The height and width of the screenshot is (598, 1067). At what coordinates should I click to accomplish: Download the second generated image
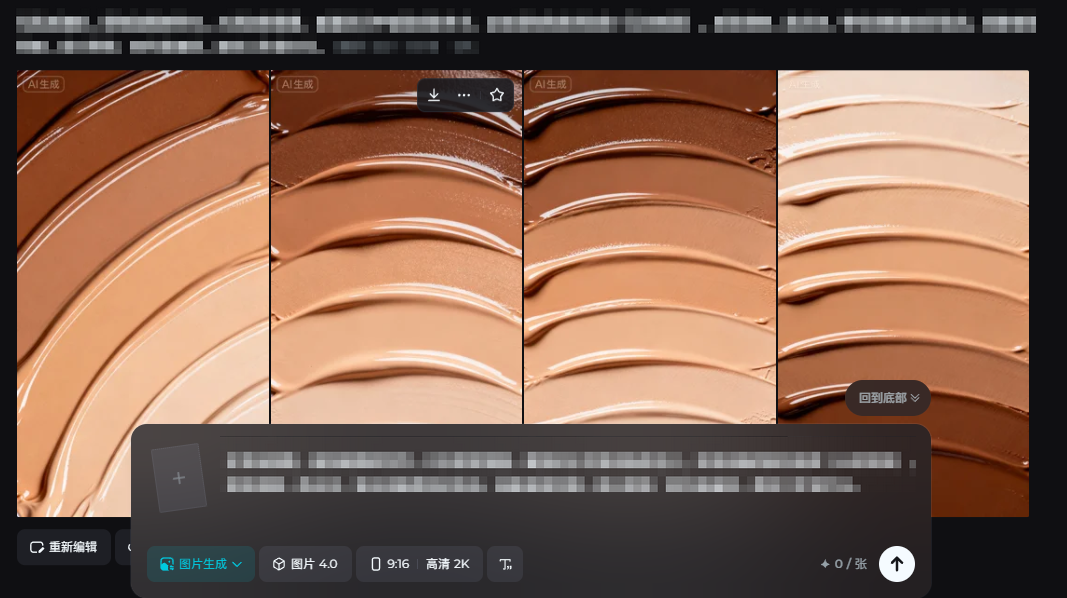434,95
